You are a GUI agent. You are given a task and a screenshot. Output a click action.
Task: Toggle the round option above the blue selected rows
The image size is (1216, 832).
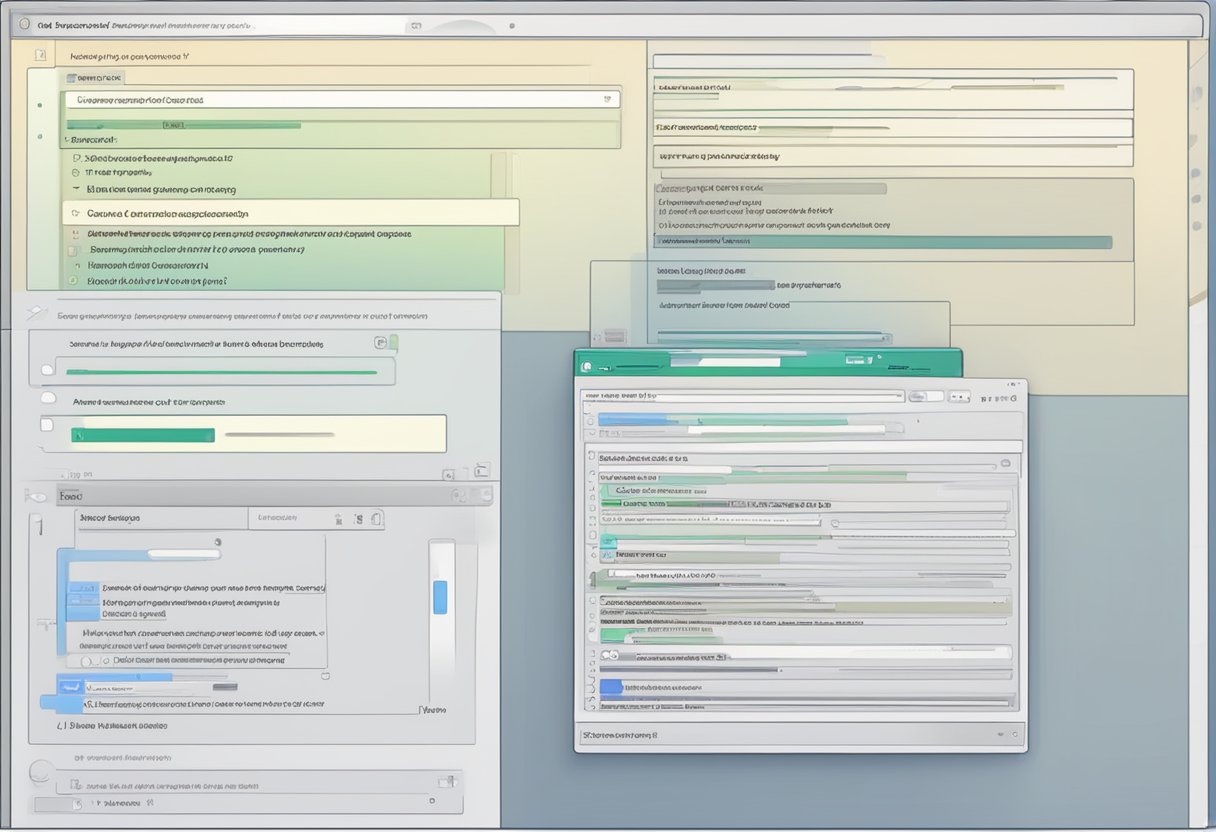coord(217,541)
